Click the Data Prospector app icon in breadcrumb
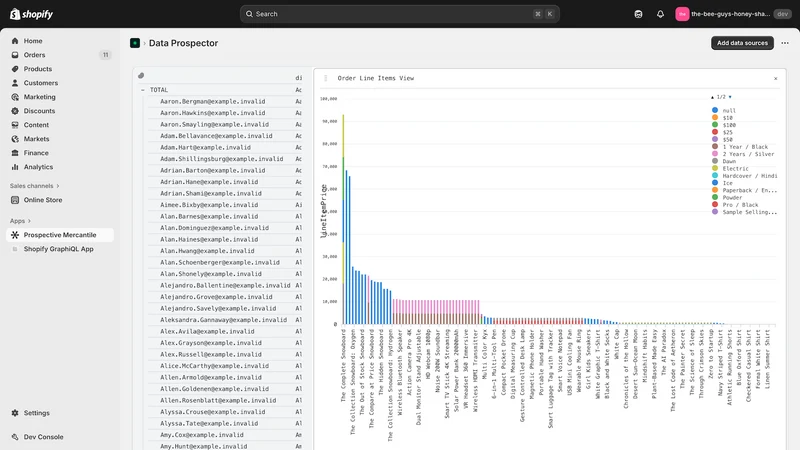800x450 pixels. (135, 43)
